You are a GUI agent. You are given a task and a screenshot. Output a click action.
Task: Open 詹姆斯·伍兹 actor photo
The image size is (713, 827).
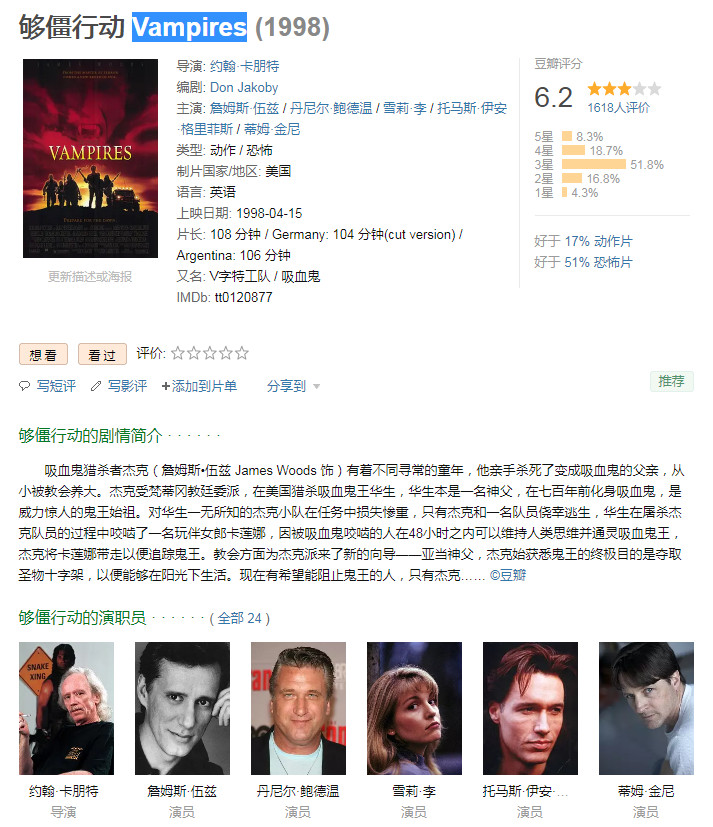182,708
